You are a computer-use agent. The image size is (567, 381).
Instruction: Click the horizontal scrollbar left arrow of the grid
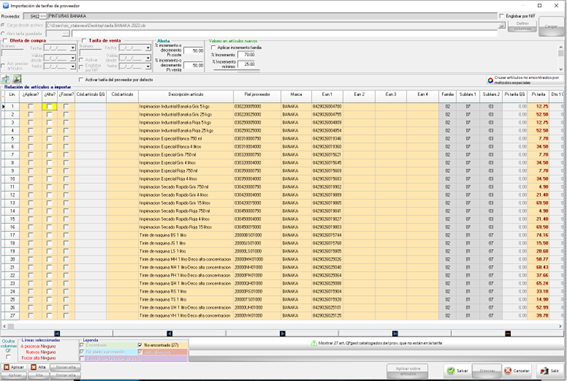point(4,326)
